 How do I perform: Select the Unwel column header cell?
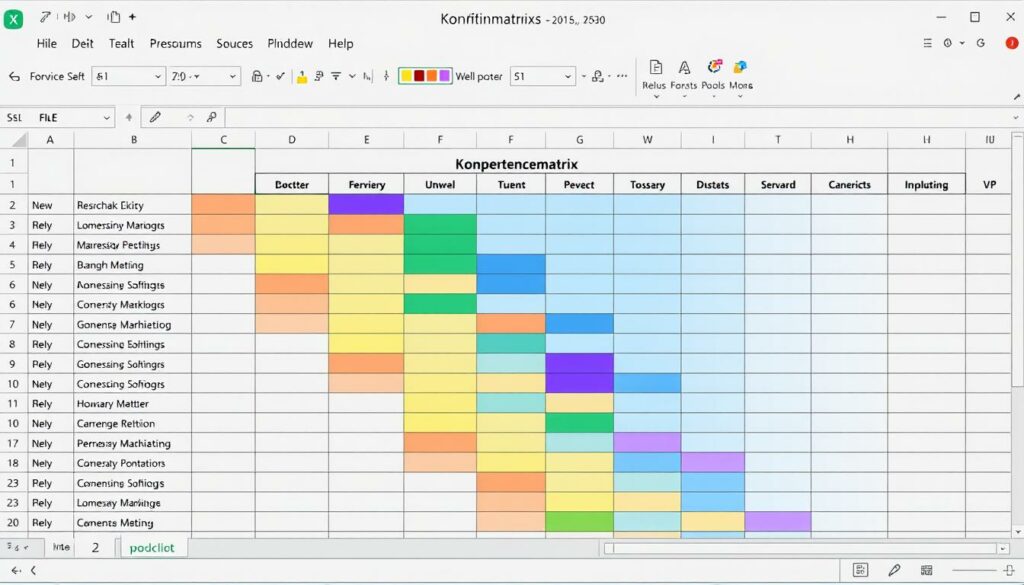click(x=439, y=184)
